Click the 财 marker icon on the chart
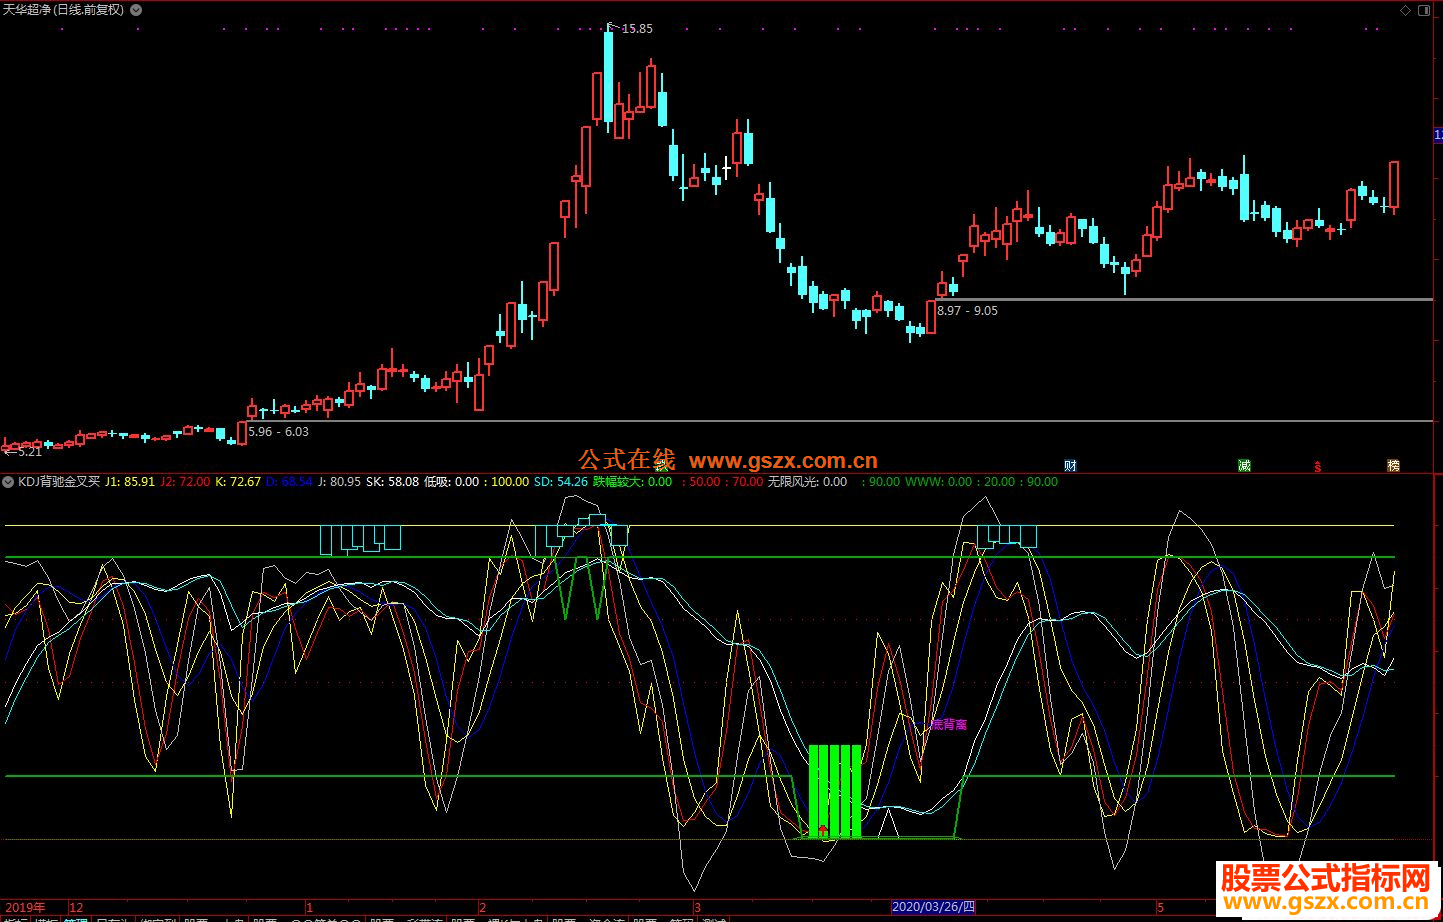This screenshot has height=922, width=1443. coord(1071,466)
